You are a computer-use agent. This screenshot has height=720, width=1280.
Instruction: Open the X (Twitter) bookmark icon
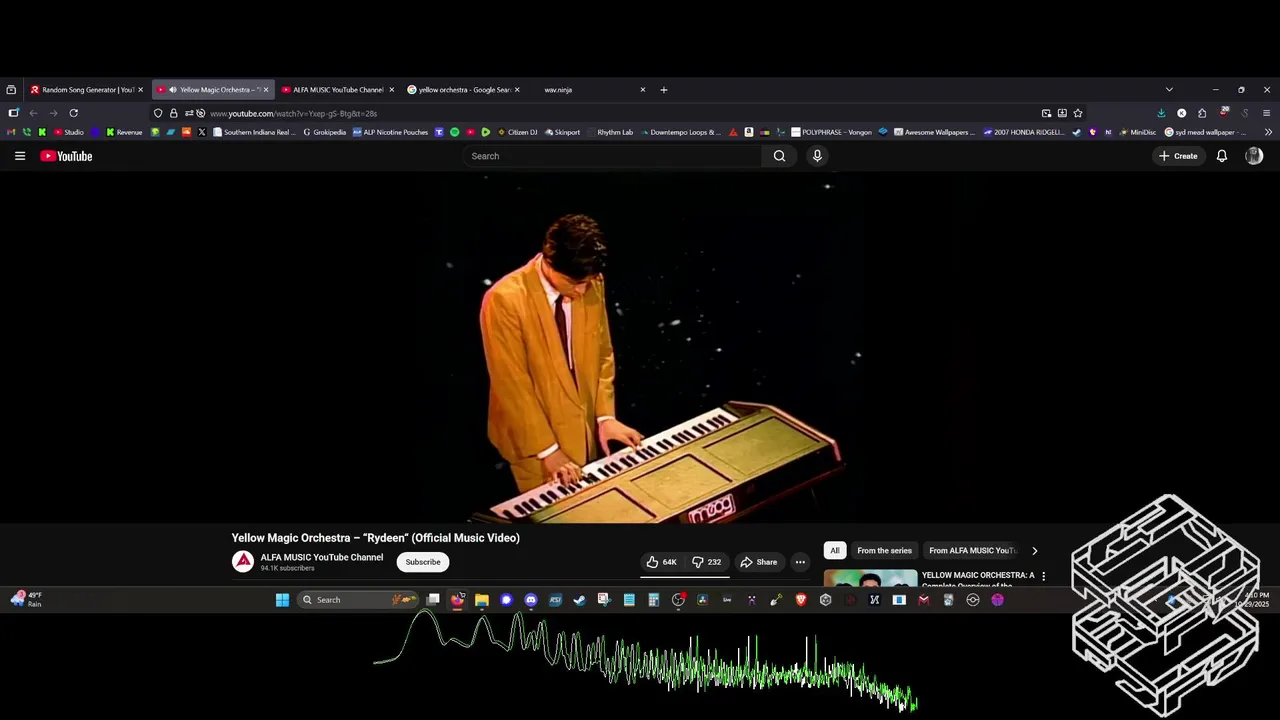[x=202, y=132]
